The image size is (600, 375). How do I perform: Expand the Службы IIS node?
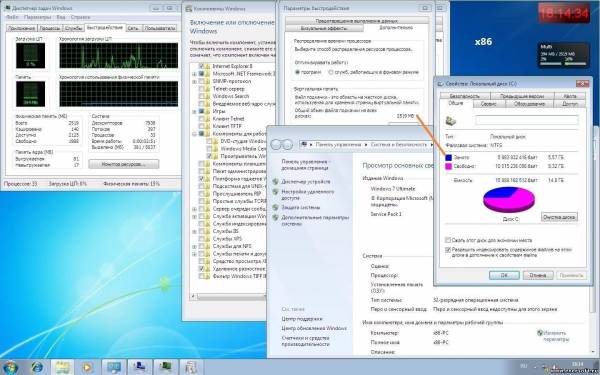point(194,232)
